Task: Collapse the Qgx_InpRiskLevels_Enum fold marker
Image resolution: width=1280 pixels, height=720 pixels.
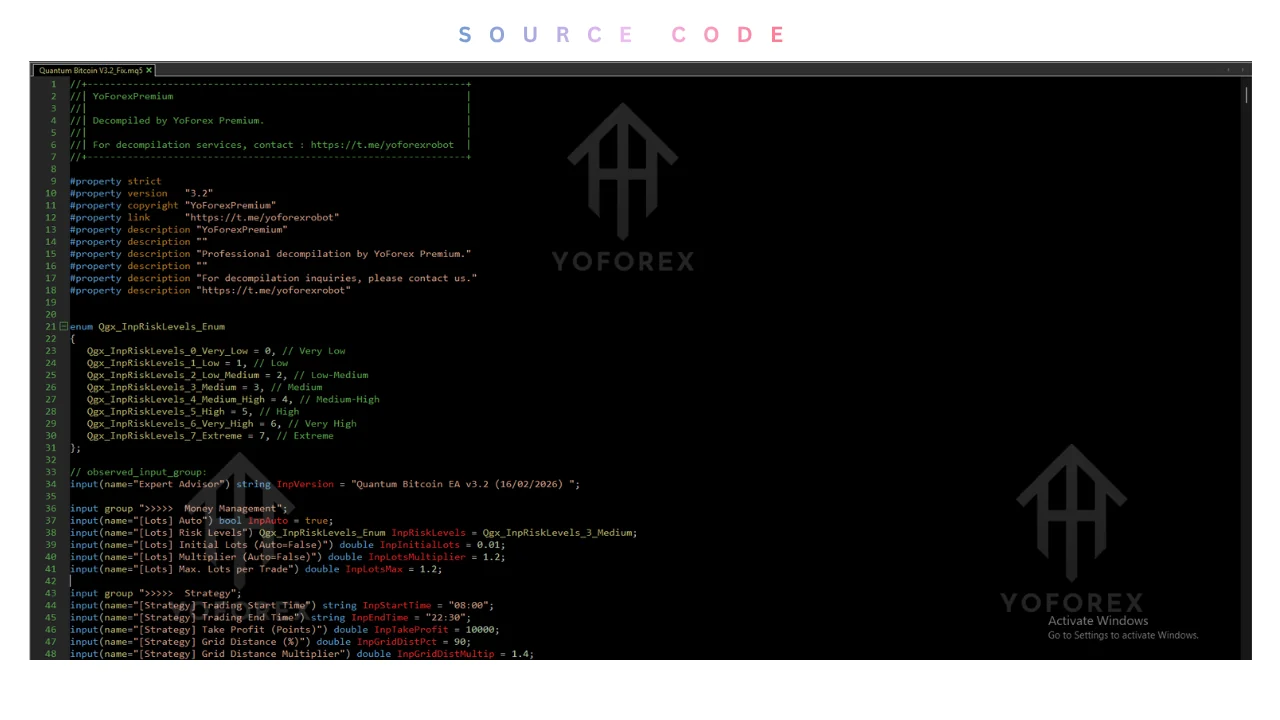Action: pyautogui.click(x=64, y=327)
